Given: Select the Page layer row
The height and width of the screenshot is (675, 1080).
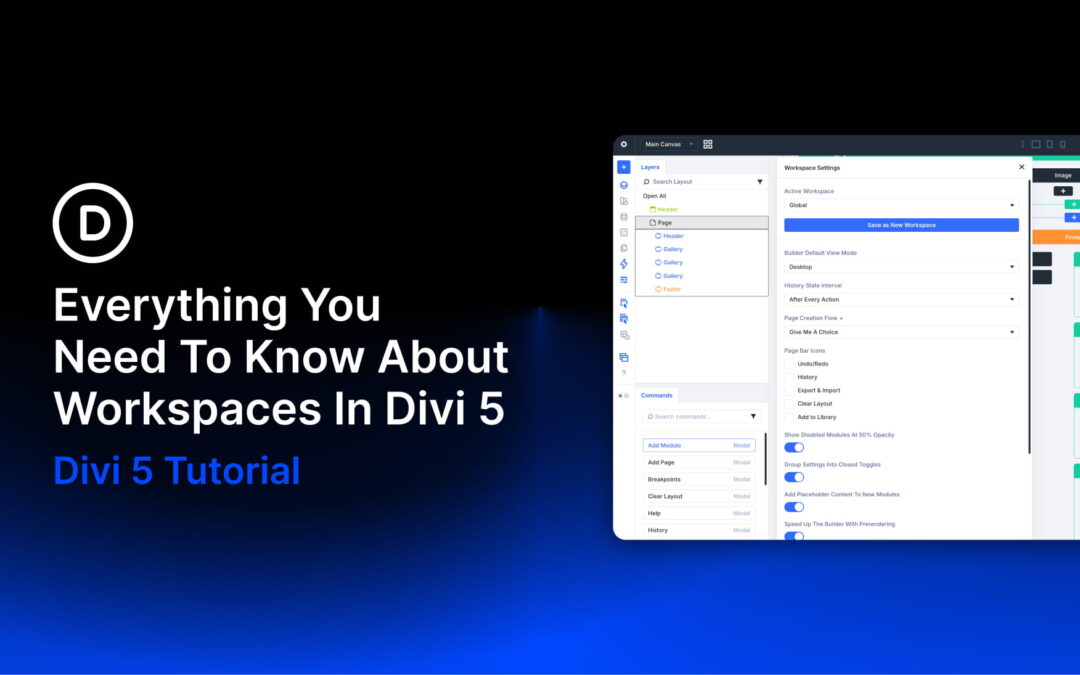Looking at the screenshot, I should coord(701,222).
